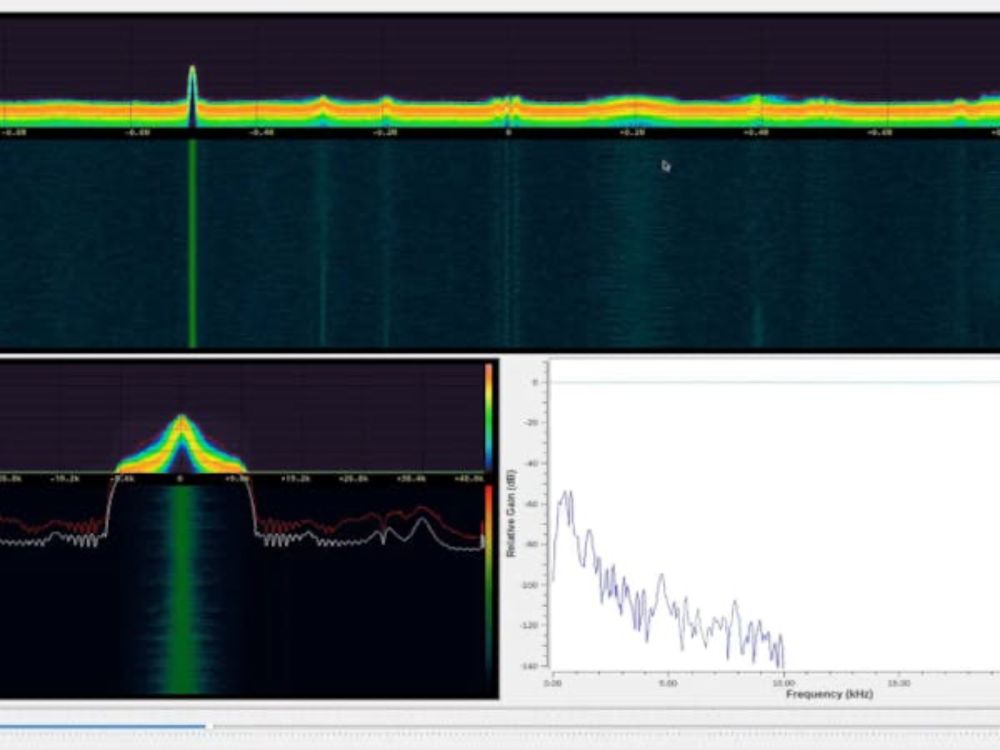The height and width of the screenshot is (750, 1000).
Task: Click the Frequency (kHz) axis label
Action: pos(829,694)
